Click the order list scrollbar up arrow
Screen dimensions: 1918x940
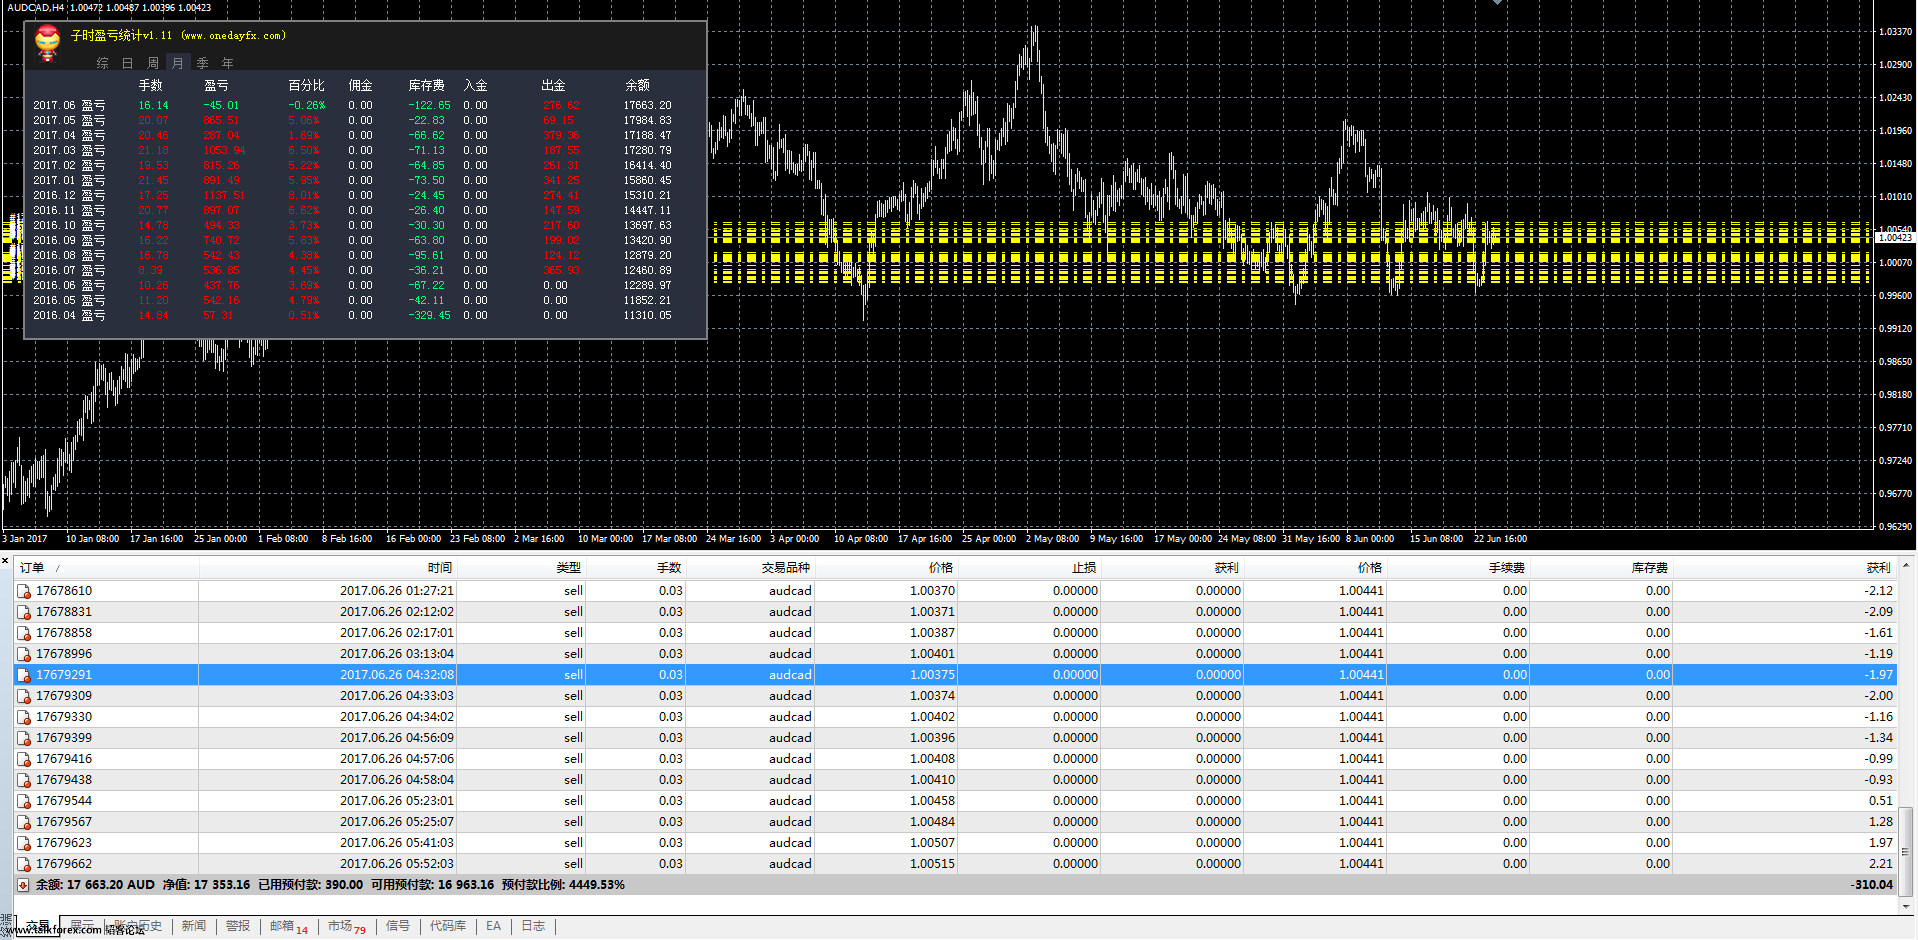[x=1906, y=566]
